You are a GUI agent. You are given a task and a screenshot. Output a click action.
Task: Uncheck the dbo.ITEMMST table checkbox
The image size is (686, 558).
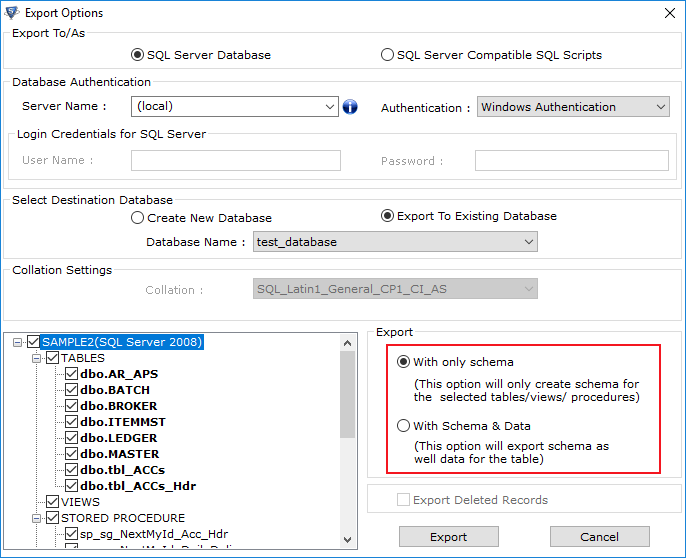[x=71, y=421]
